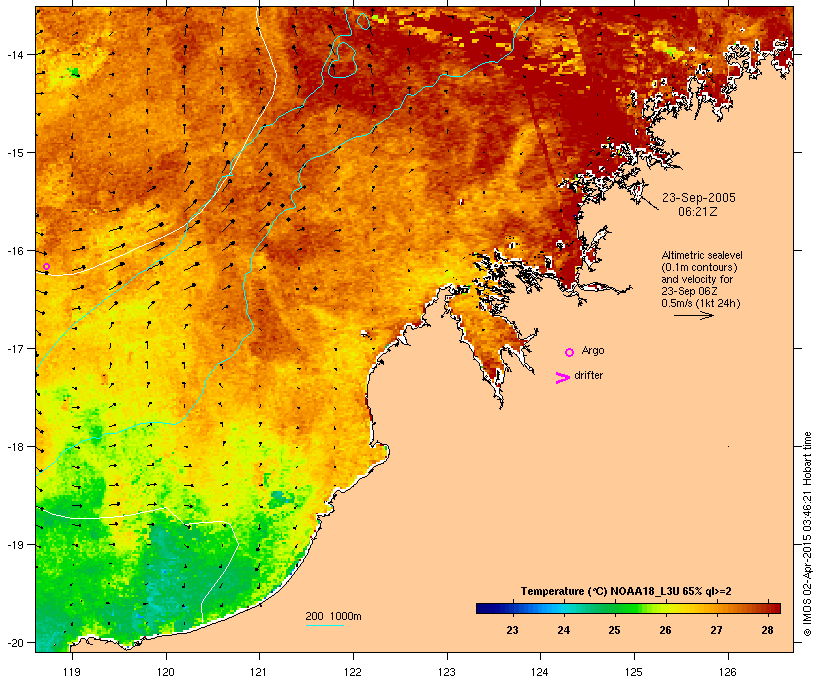
Task: Click the green 25 degree colorbar region
Action: (614, 608)
